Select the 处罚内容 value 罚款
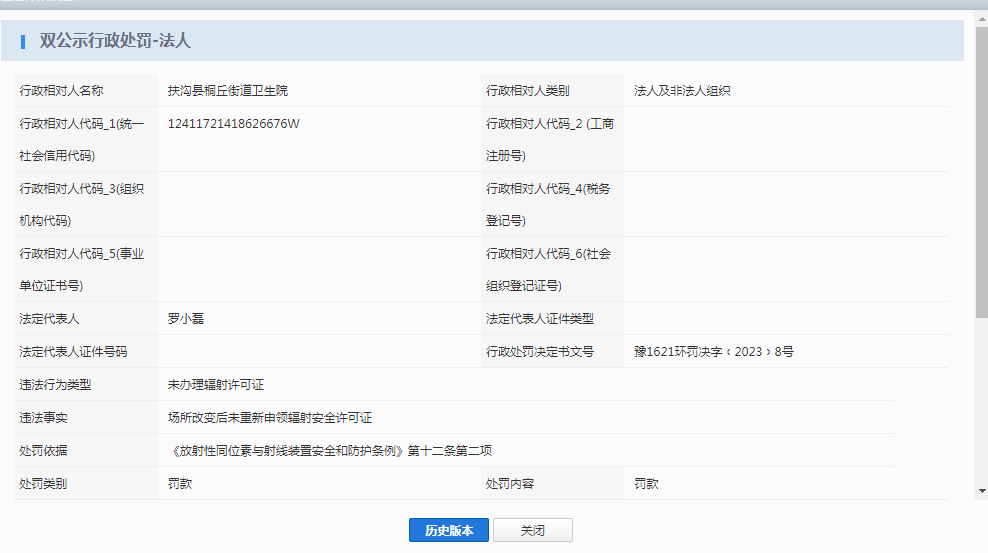 [x=646, y=484]
